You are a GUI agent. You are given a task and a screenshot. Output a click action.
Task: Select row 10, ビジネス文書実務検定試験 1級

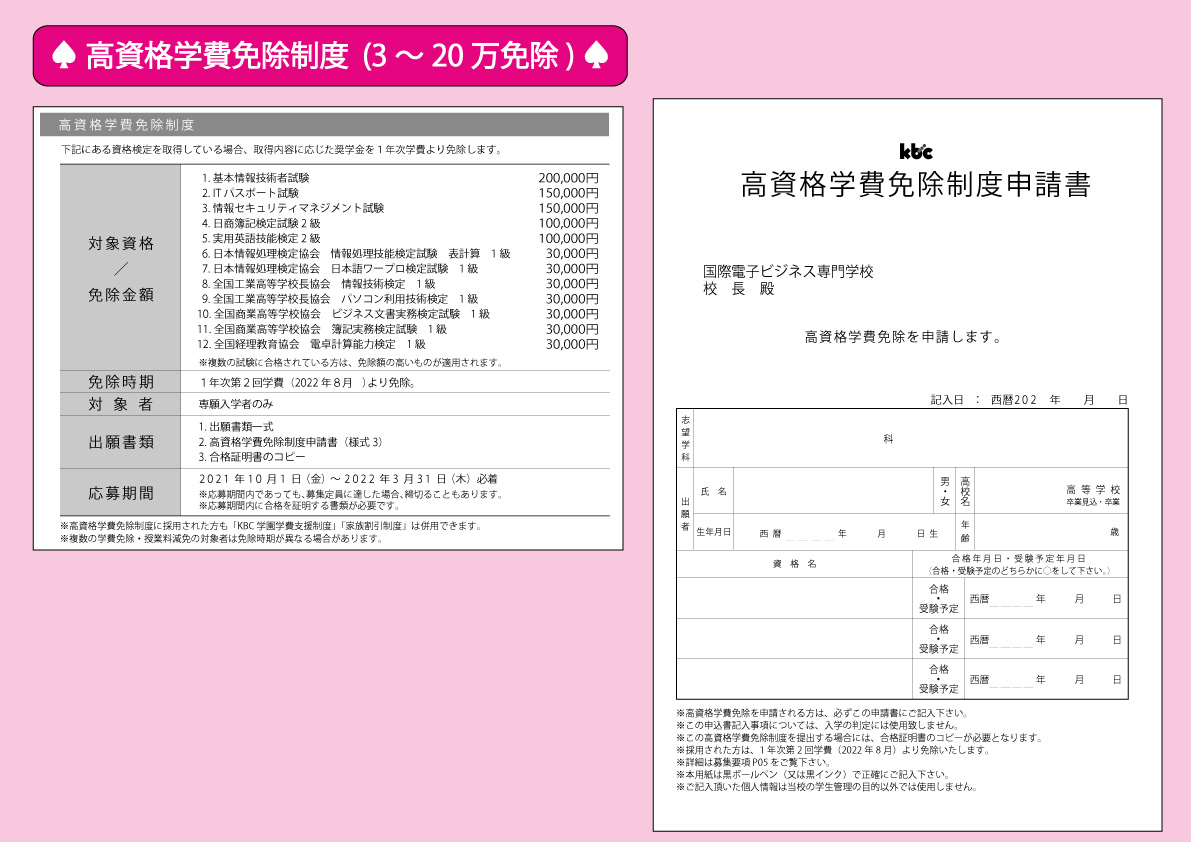tap(398, 314)
